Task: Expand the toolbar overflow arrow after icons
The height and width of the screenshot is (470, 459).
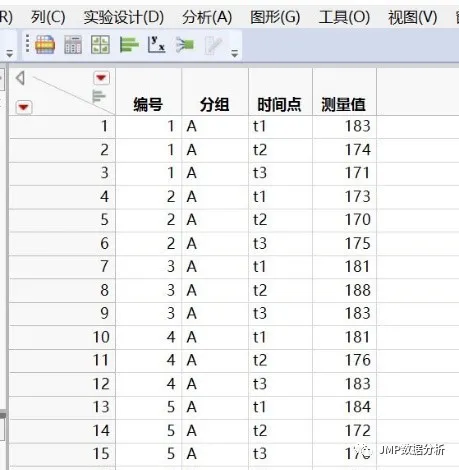Action: 235,53
